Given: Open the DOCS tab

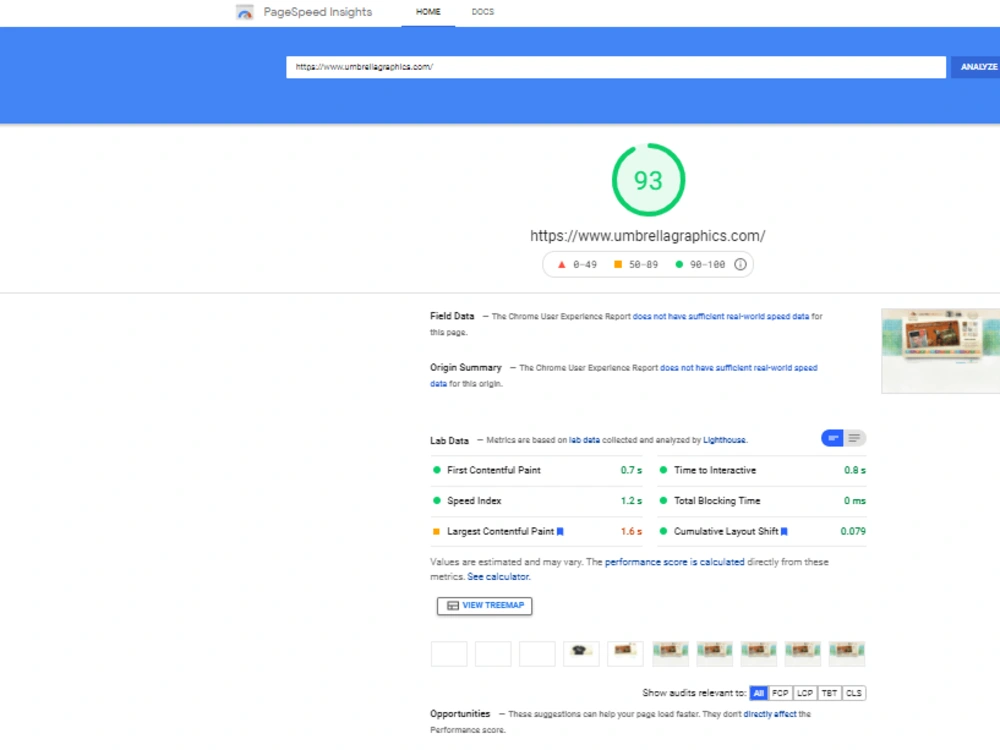Looking at the screenshot, I should tap(483, 12).
